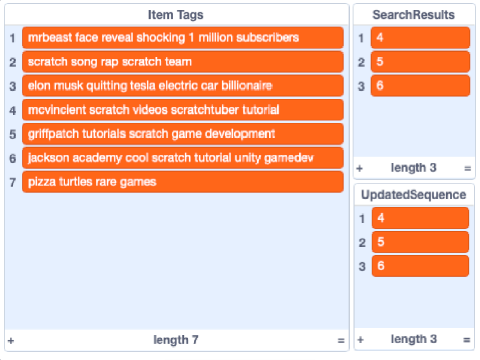Viewport: 480px width, 360px height.
Task: Click the Item Tags list title
Action: [176, 15]
